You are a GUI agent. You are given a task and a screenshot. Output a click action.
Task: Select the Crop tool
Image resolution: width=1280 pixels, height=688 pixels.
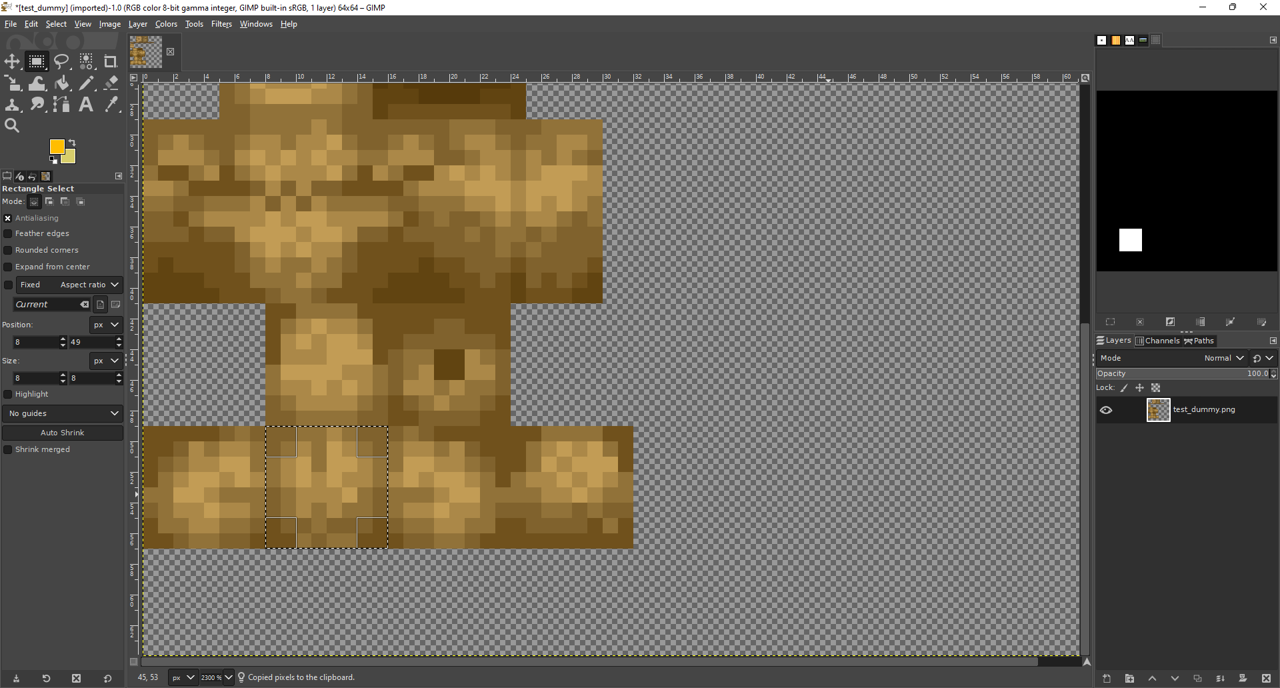[111, 61]
